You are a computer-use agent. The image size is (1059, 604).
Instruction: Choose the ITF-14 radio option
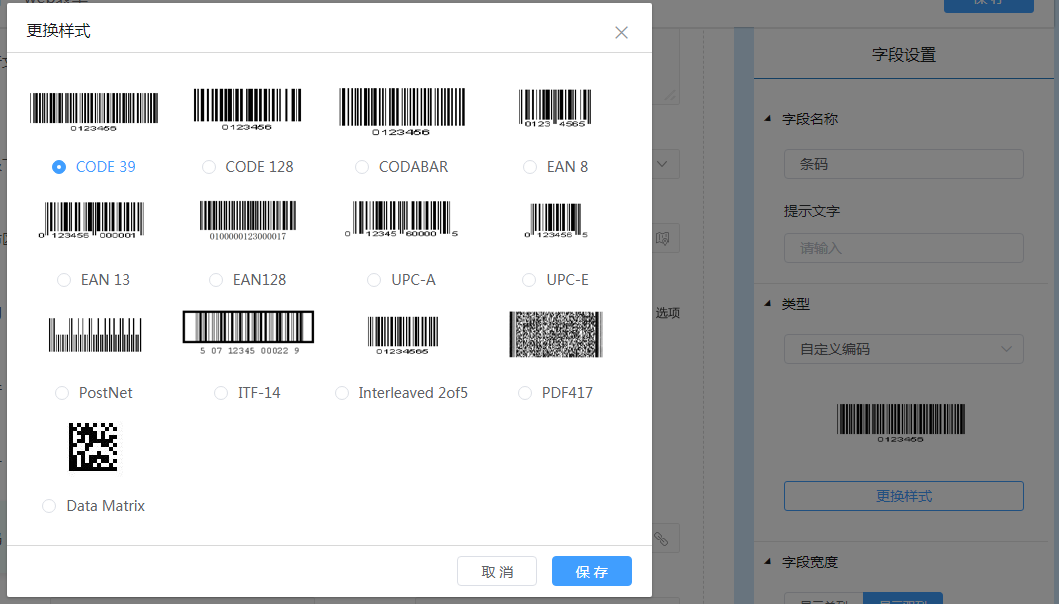[x=221, y=393]
